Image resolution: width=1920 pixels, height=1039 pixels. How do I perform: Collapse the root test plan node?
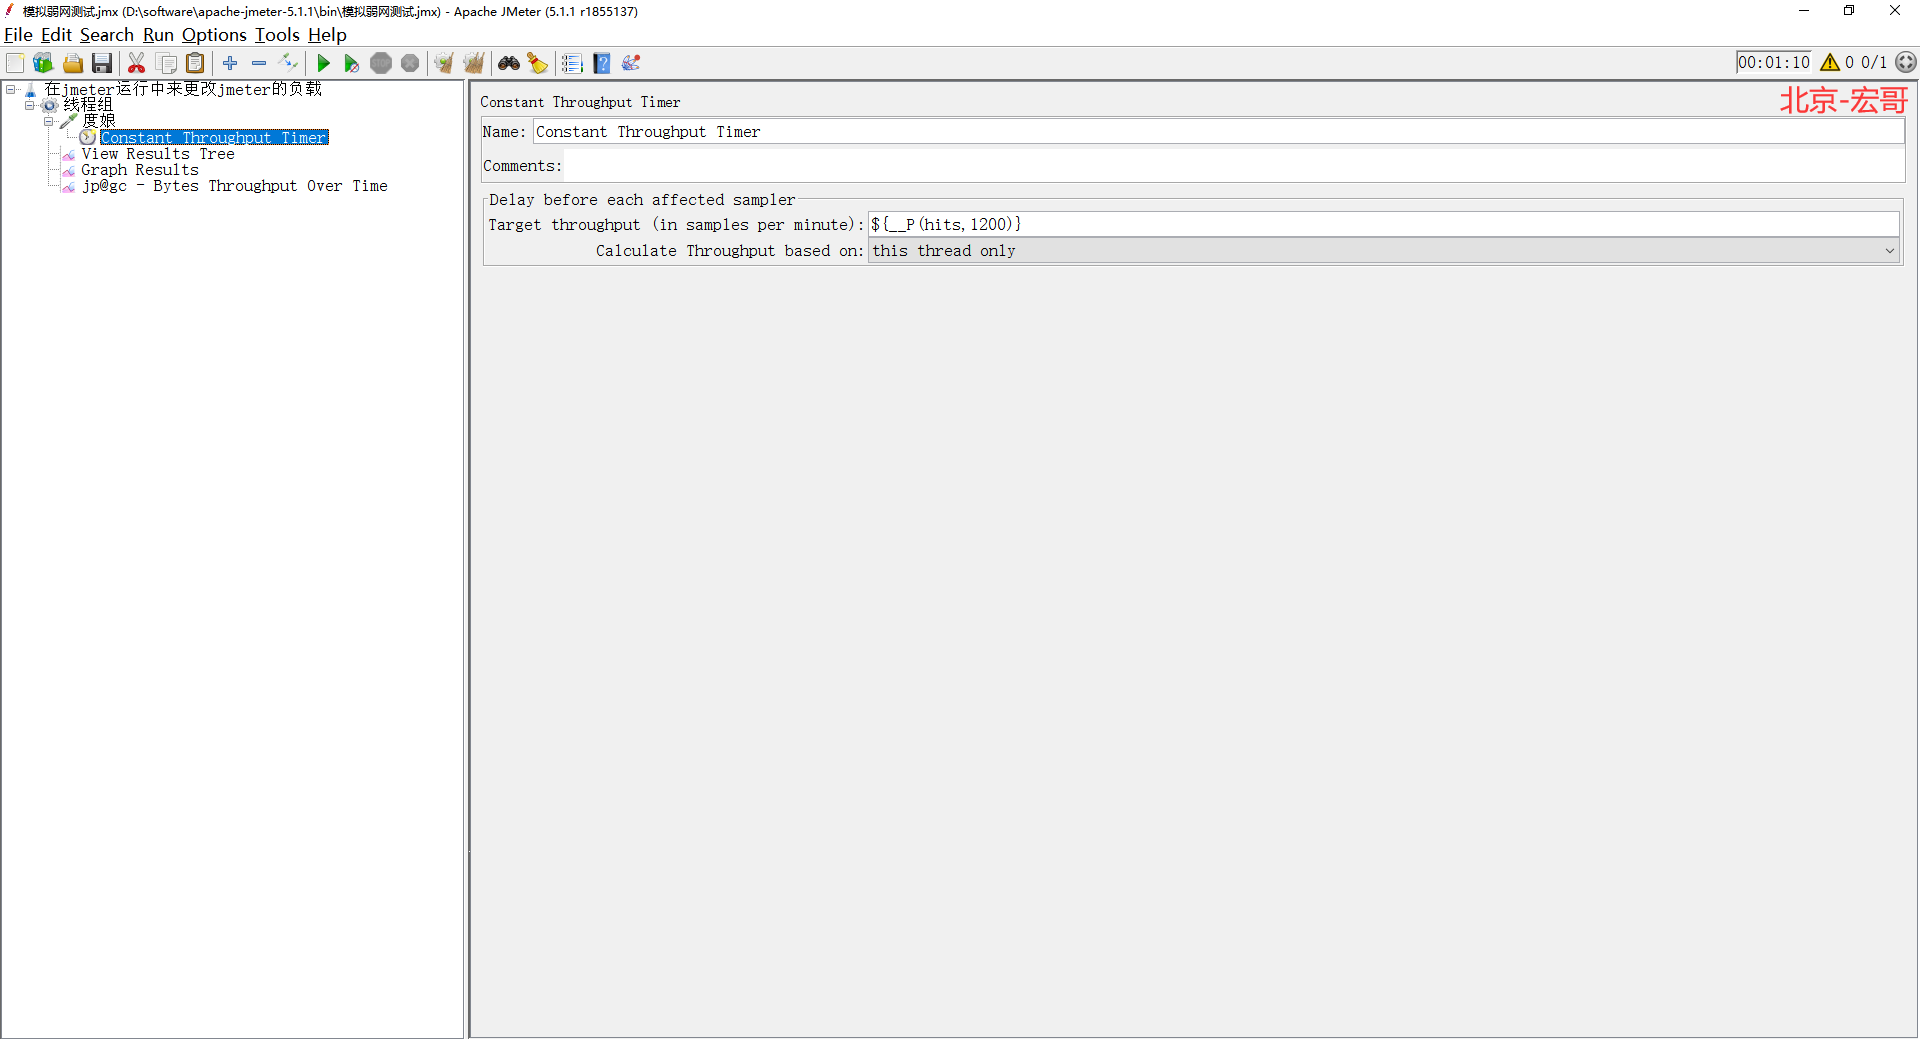pyautogui.click(x=11, y=89)
